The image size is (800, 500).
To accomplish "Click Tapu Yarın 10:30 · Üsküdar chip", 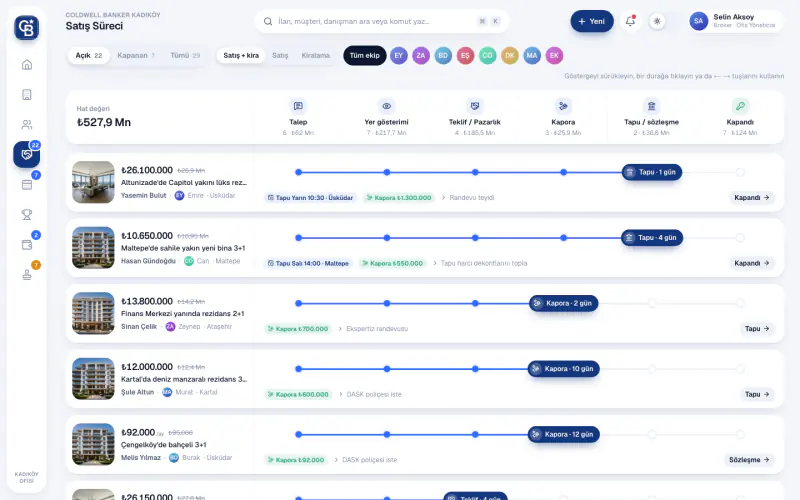I will coord(310,198).
